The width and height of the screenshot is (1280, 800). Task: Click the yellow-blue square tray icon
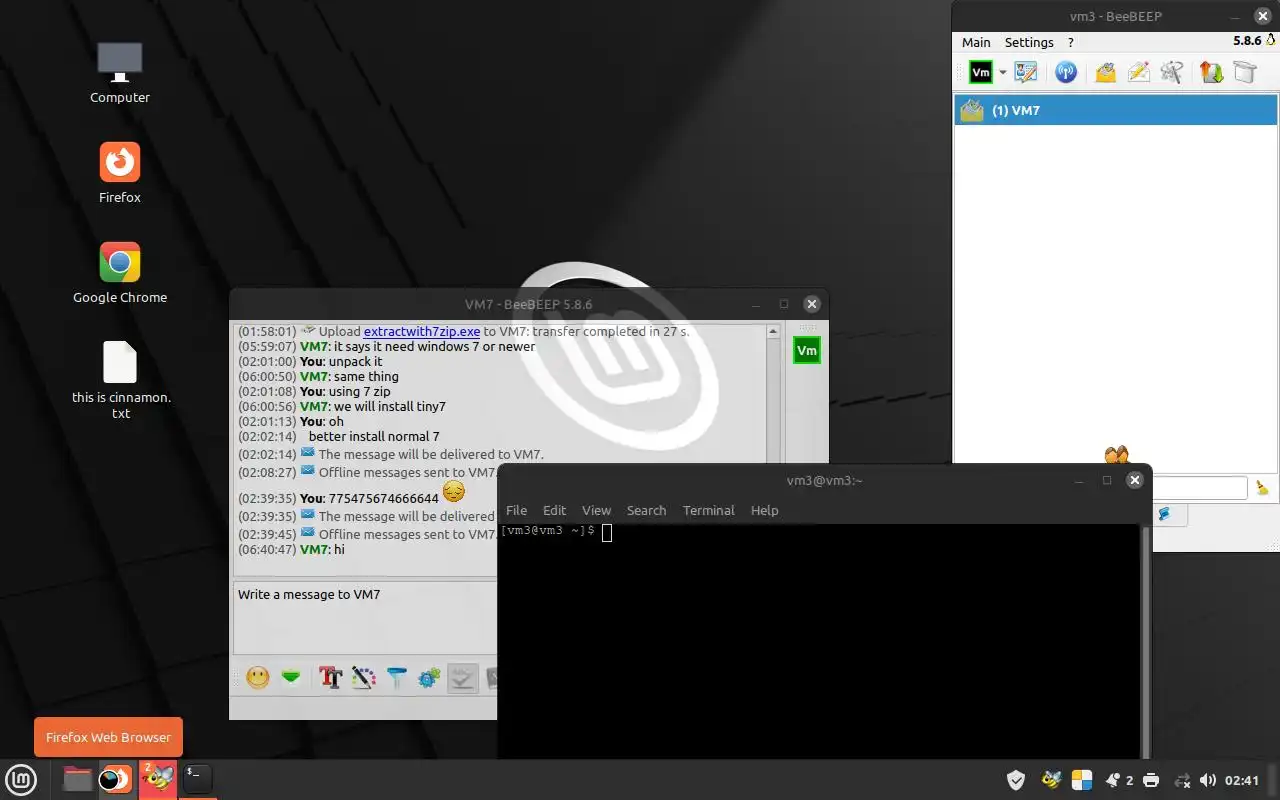(x=1082, y=780)
